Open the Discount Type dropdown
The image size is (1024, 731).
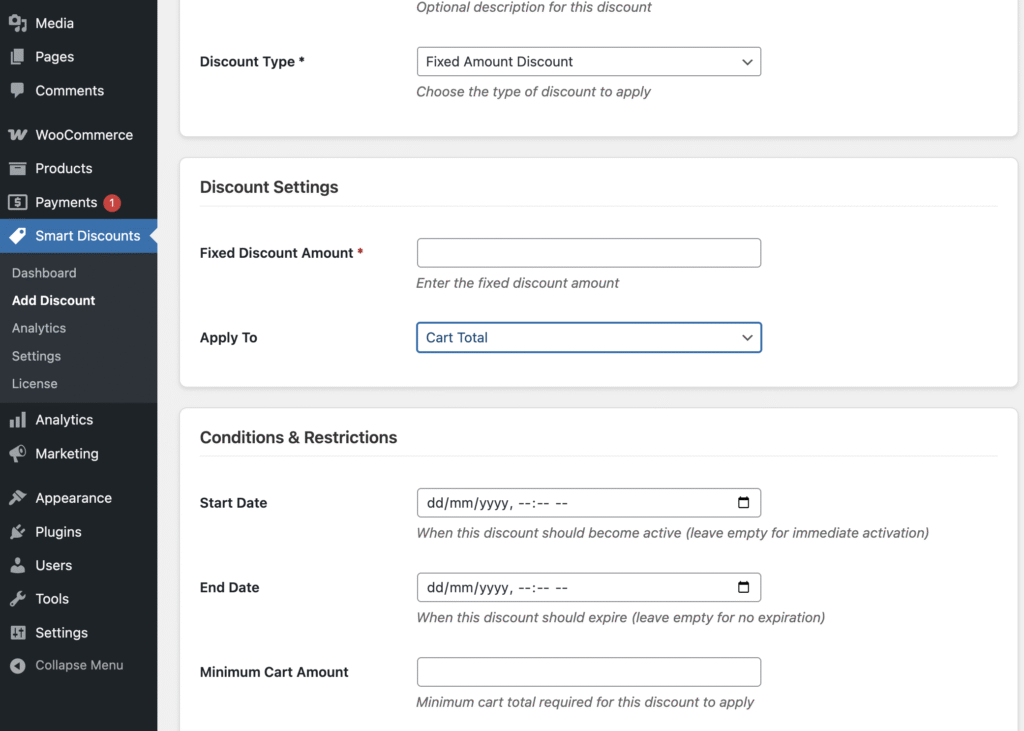588,62
